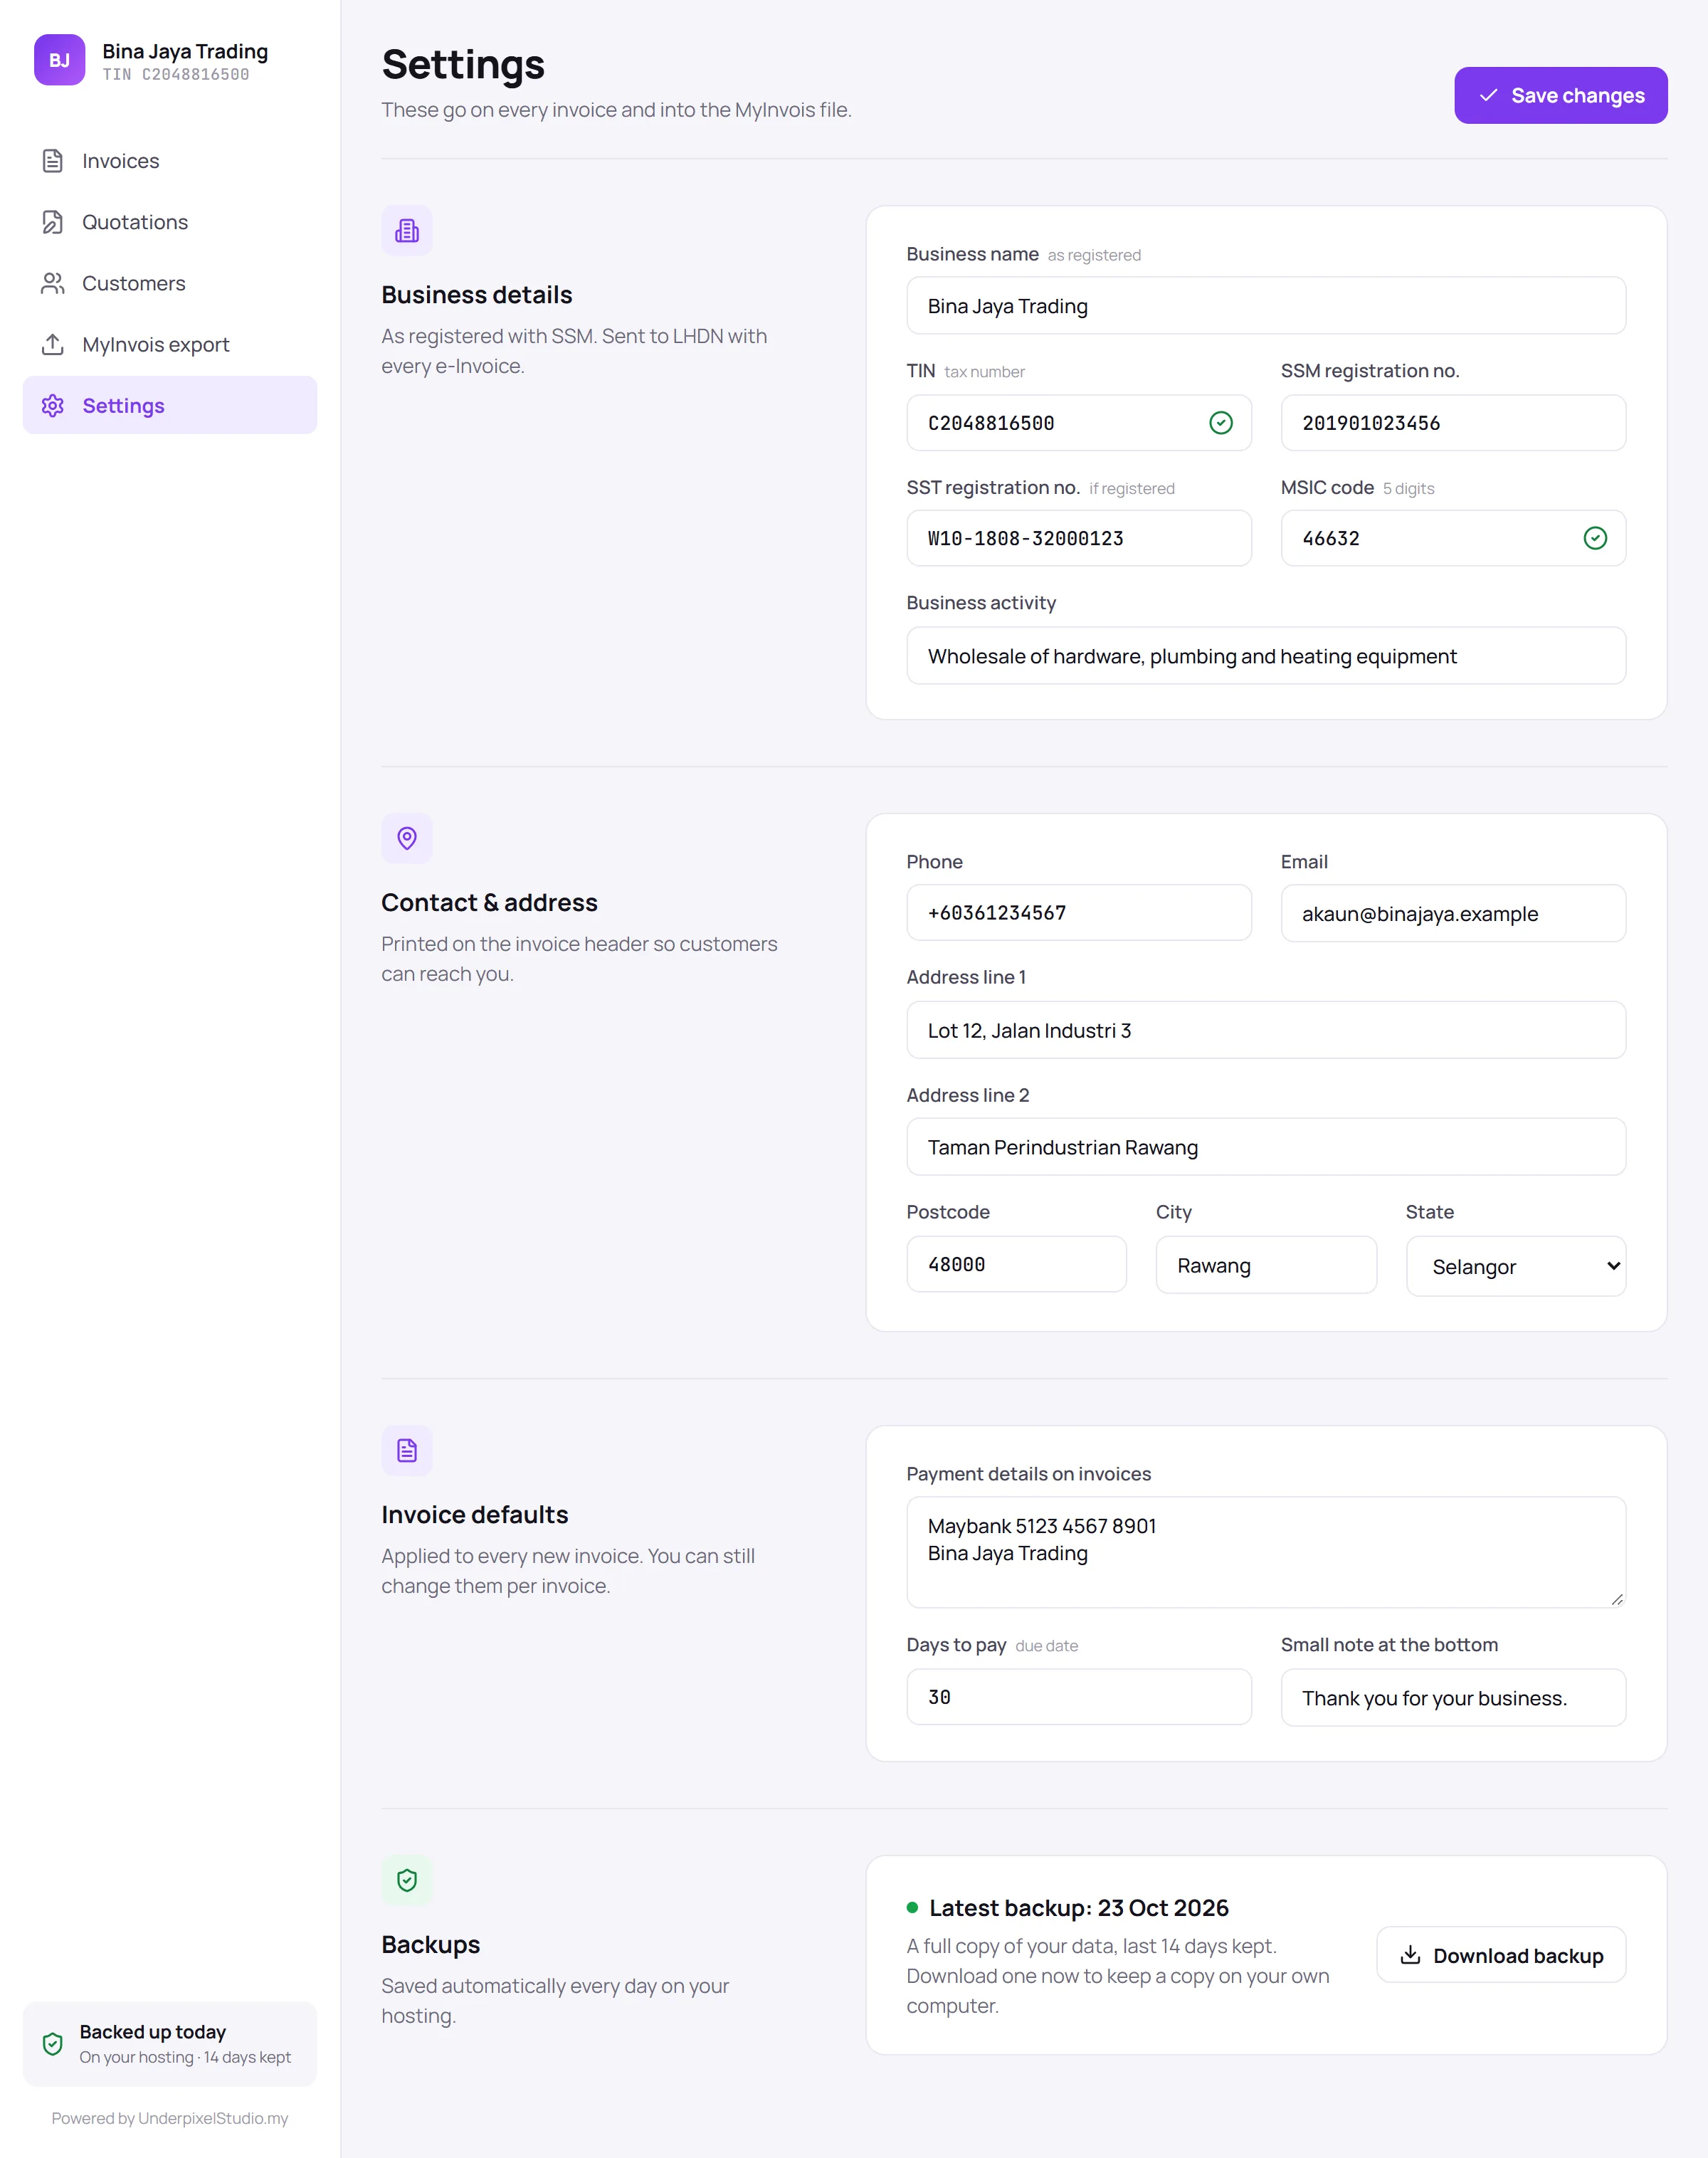Viewport: 1708px width, 2158px height.
Task: Click the Settings gear icon in sidebar
Action: tap(53, 405)
